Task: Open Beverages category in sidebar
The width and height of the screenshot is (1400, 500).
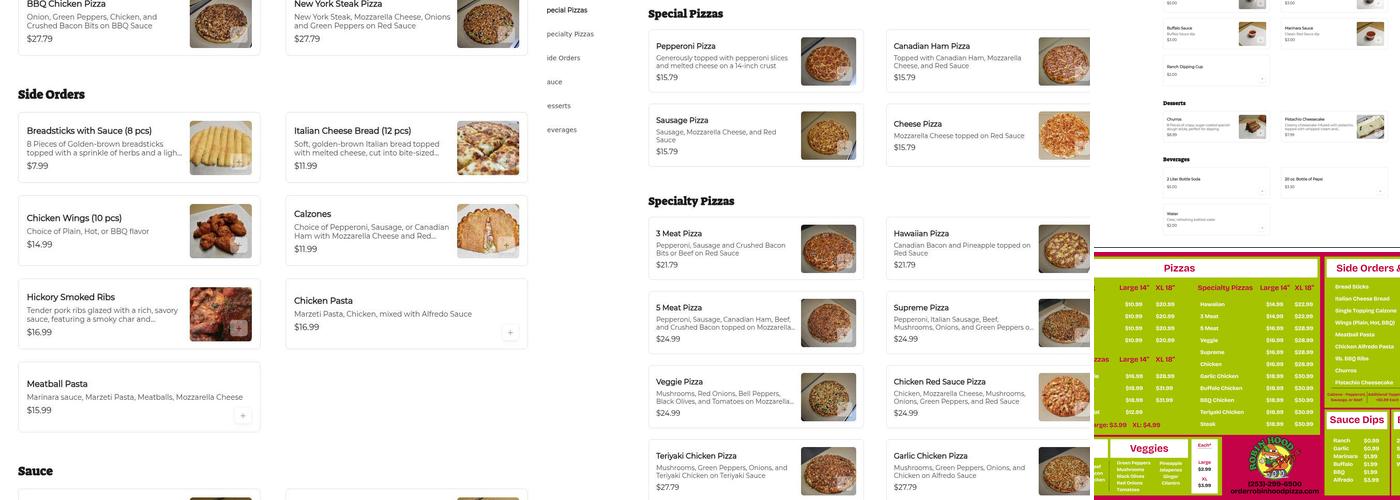Action: pyautogui.click(x=561, y=130)
